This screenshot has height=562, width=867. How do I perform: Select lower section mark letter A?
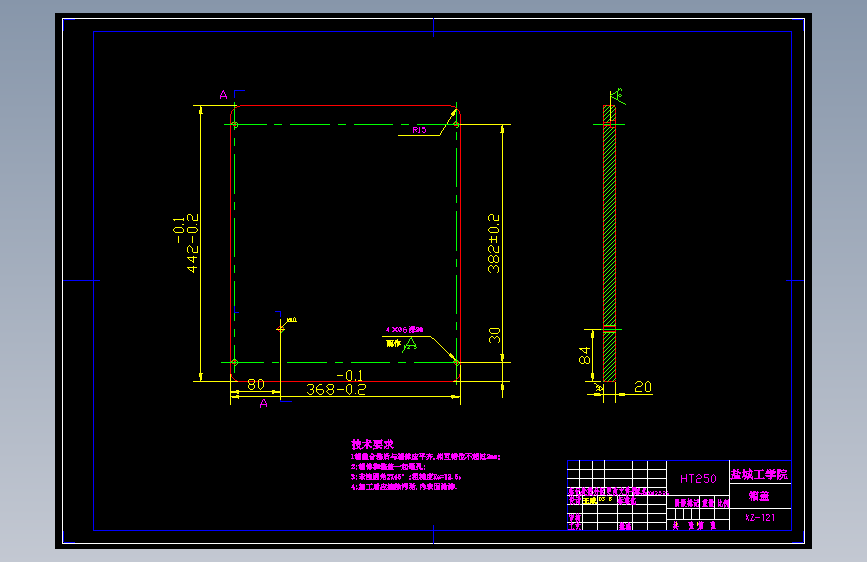point(264,404)
